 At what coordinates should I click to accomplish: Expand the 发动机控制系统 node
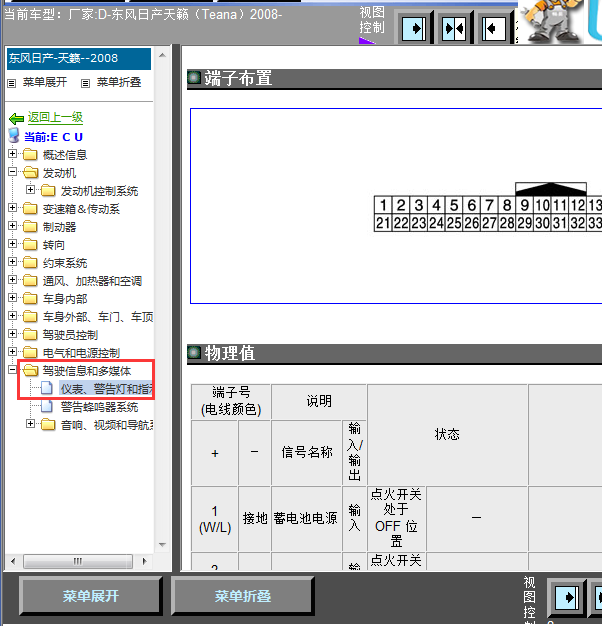pos(30,190)
